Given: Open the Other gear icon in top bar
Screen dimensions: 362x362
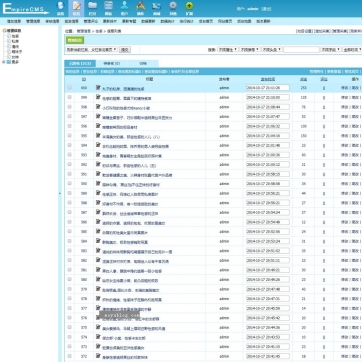Looking at the screenshot, I should click(173, 8).
